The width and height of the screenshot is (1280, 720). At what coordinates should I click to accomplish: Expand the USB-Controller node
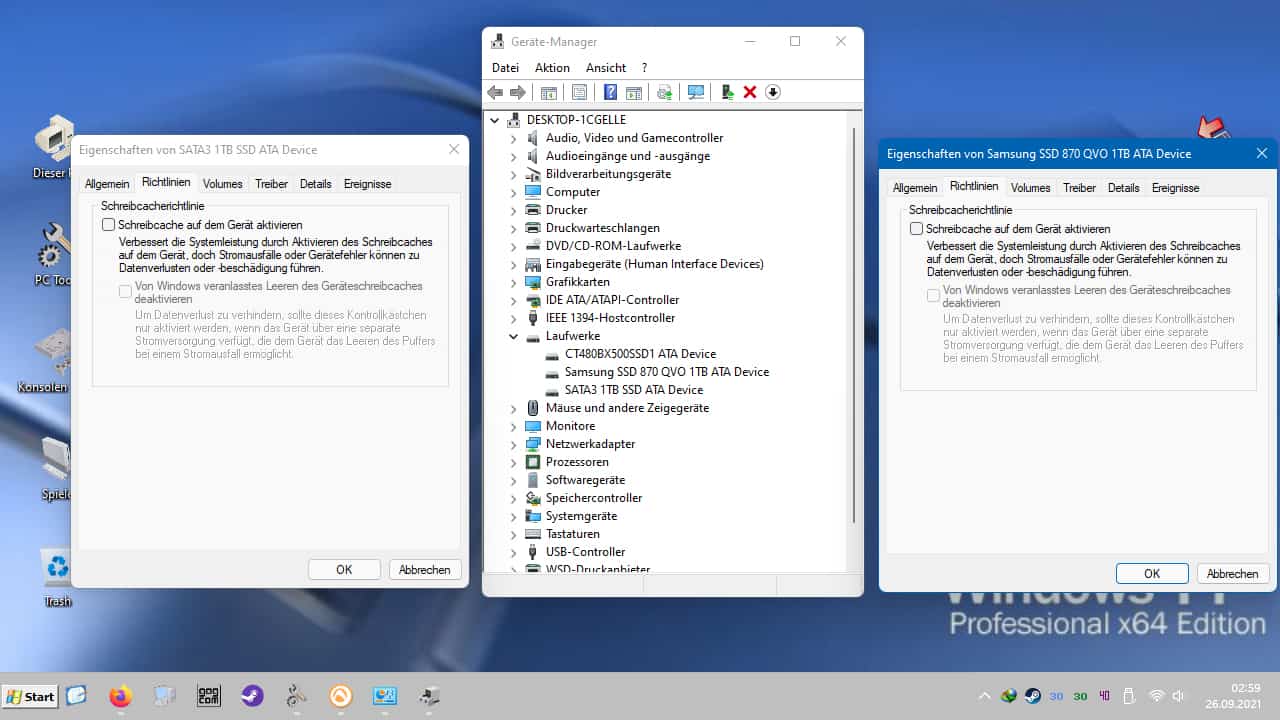coord(513,552)
